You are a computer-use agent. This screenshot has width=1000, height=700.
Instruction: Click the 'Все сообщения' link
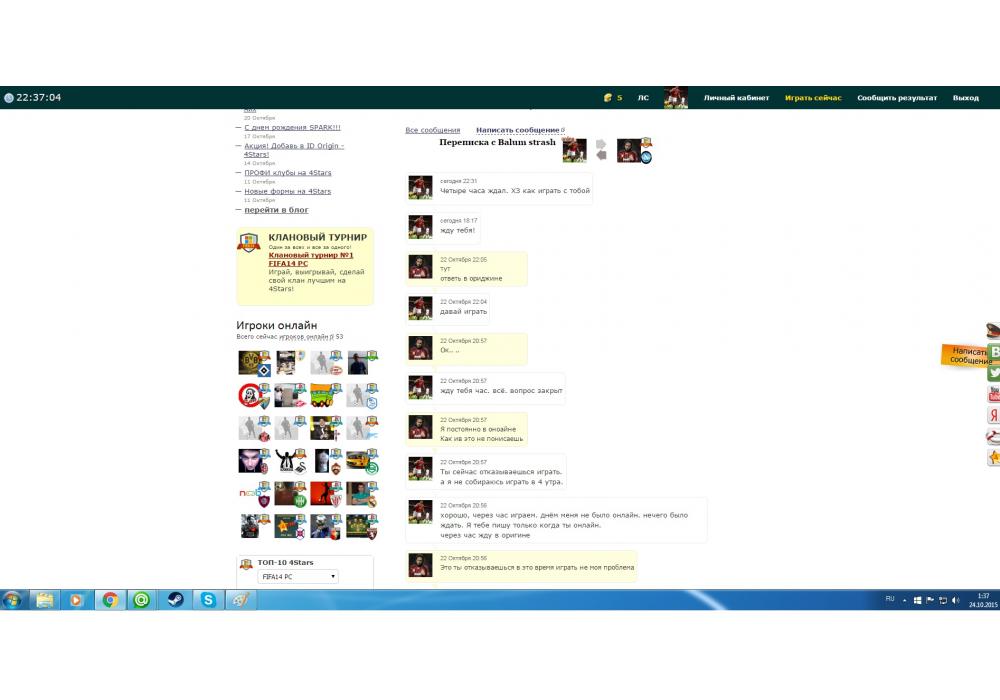[x=432, y=130]
